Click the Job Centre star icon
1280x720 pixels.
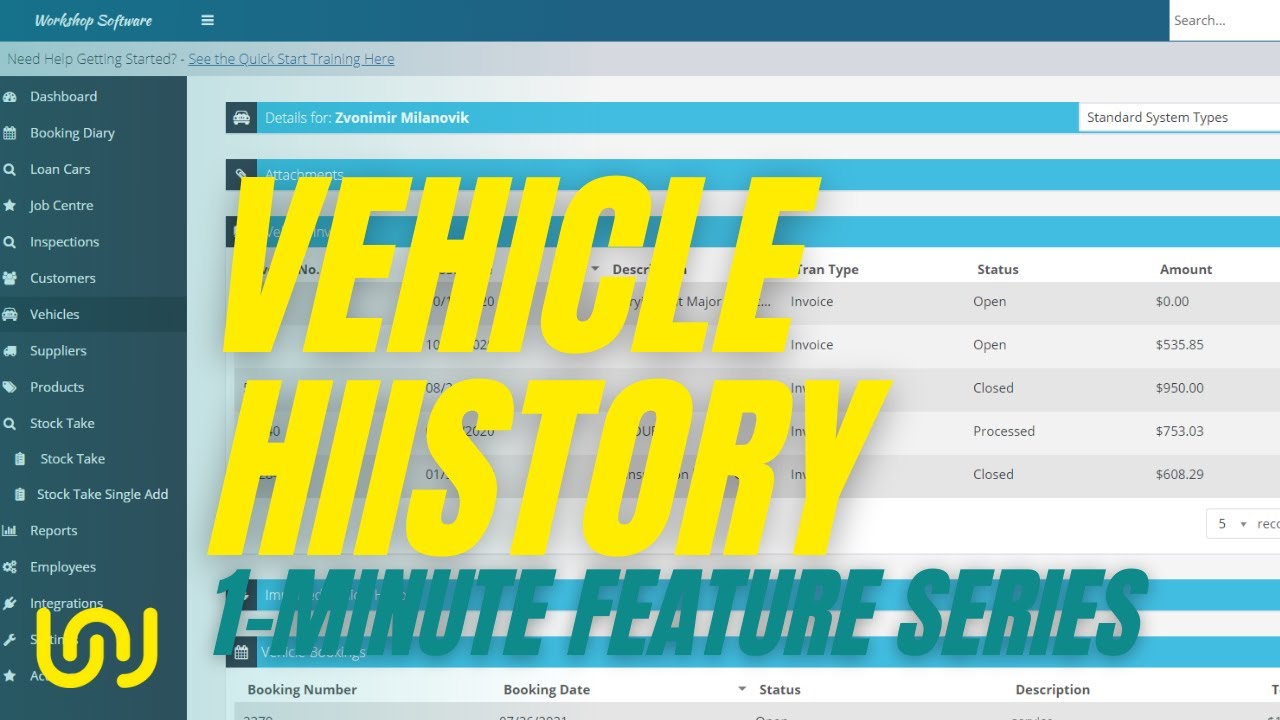10,205
